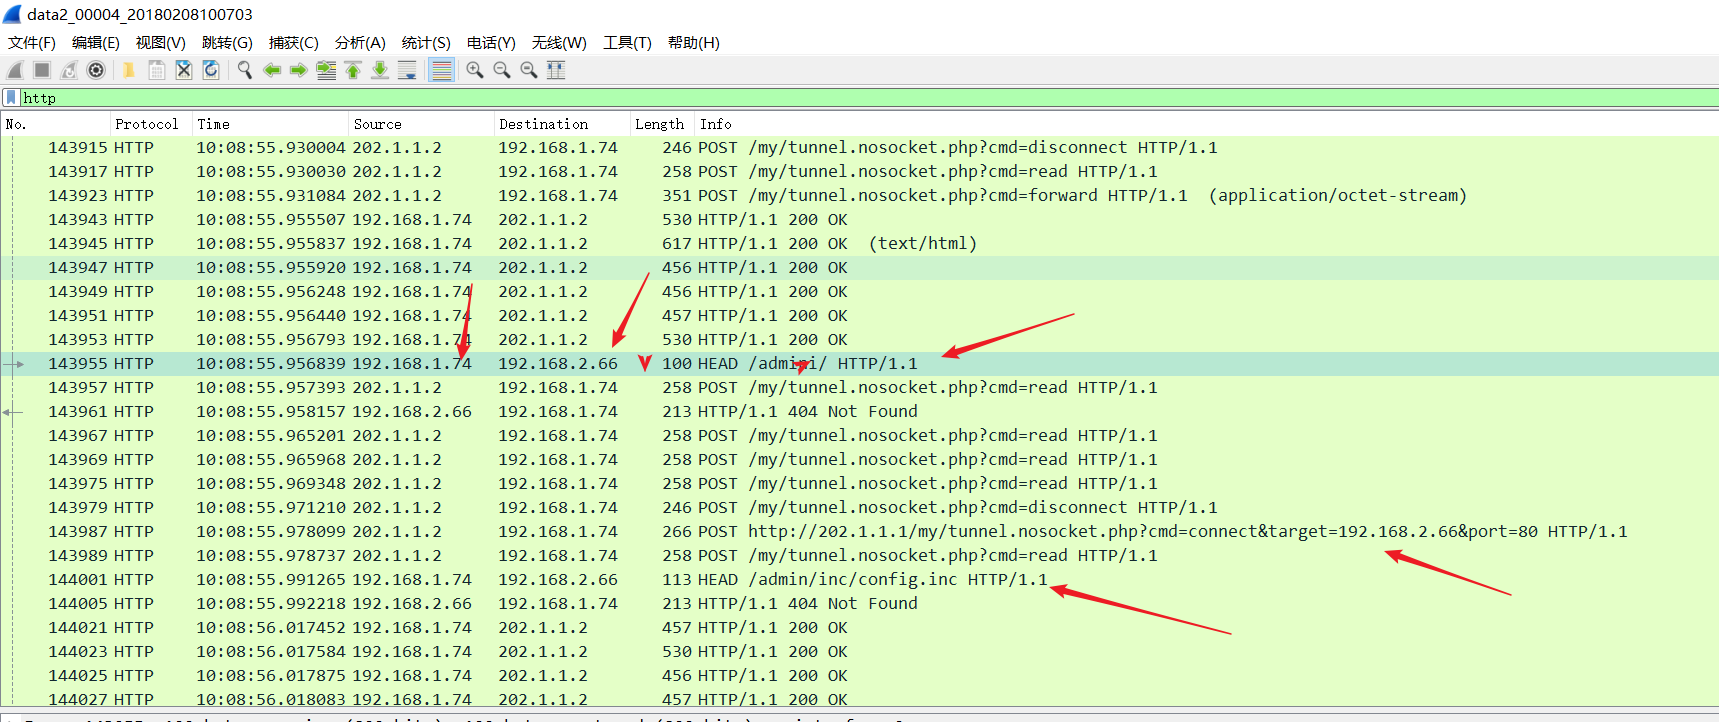This screenshot has width=1719, height=722.
Task: Select packet 143987 cmd=connect row
Action: click(x=859, y=532)
